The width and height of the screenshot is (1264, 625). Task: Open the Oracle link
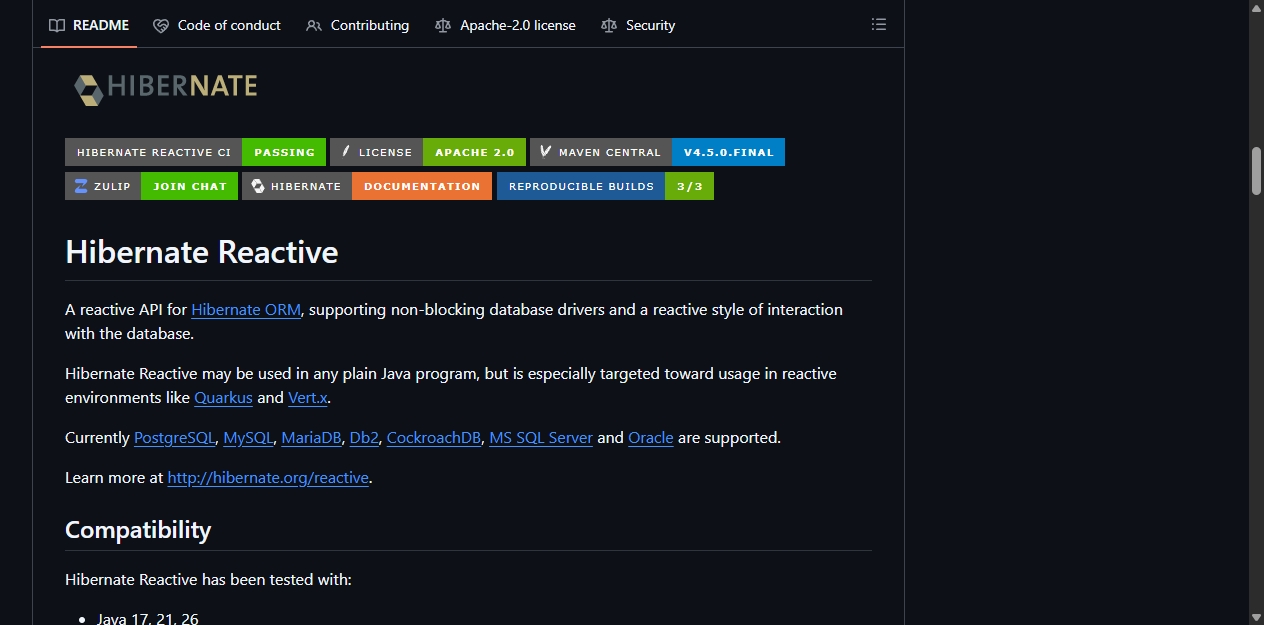(x=651, y=438)
